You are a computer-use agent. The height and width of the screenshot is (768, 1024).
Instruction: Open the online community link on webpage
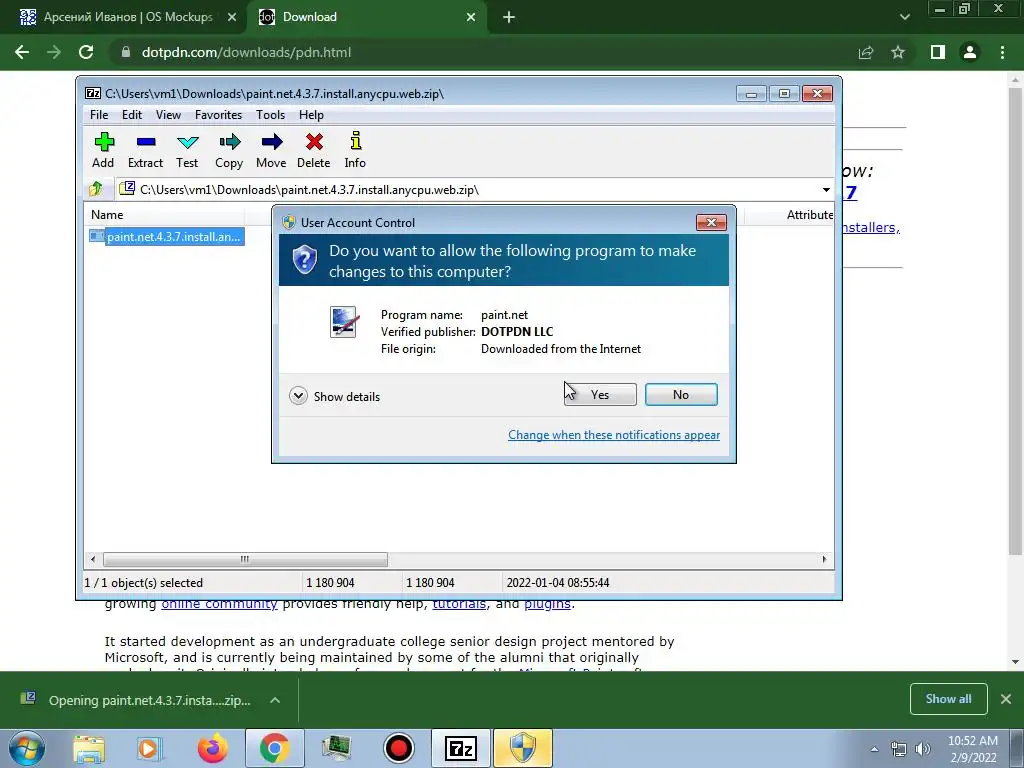219,603
